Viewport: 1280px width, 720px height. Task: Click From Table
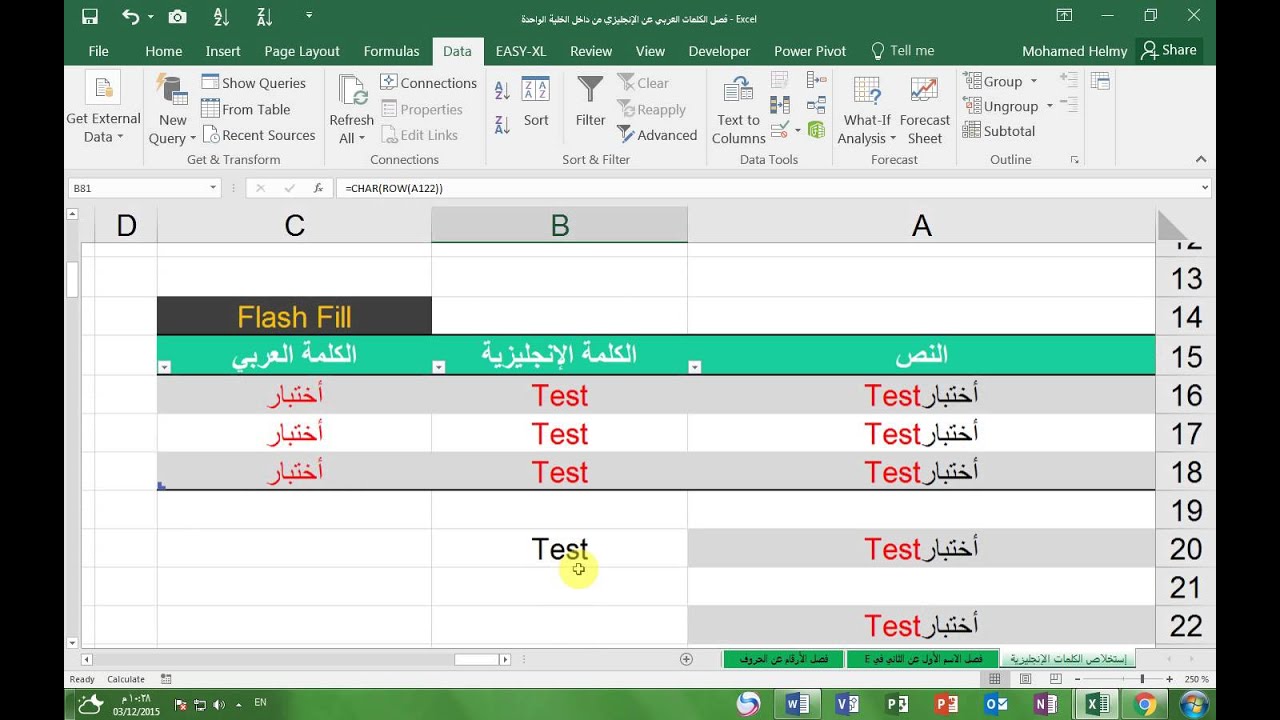click(246, 109)
